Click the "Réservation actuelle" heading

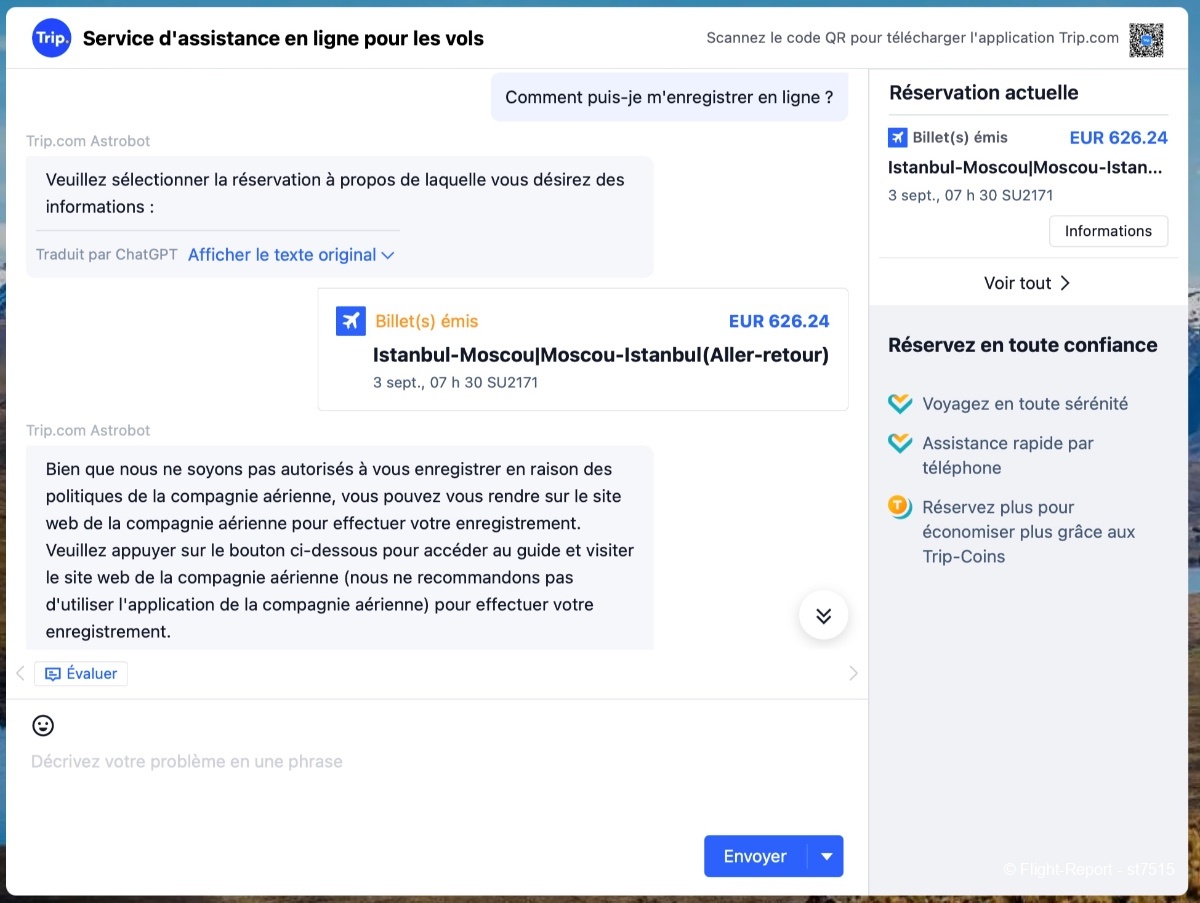pyautogui.click(x=984, y=93)
